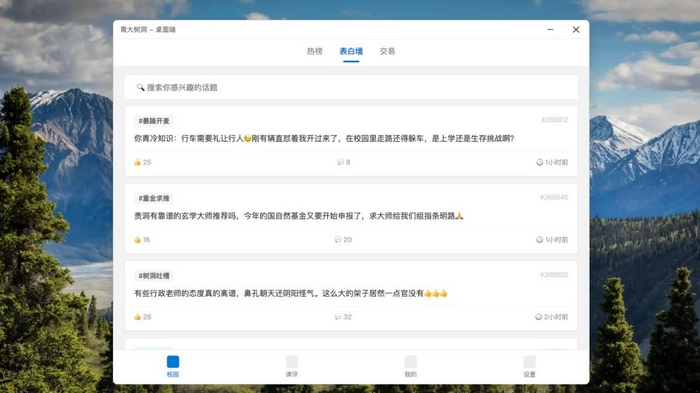Close the 青大树洞 window
700x393 pixels.
576,29
